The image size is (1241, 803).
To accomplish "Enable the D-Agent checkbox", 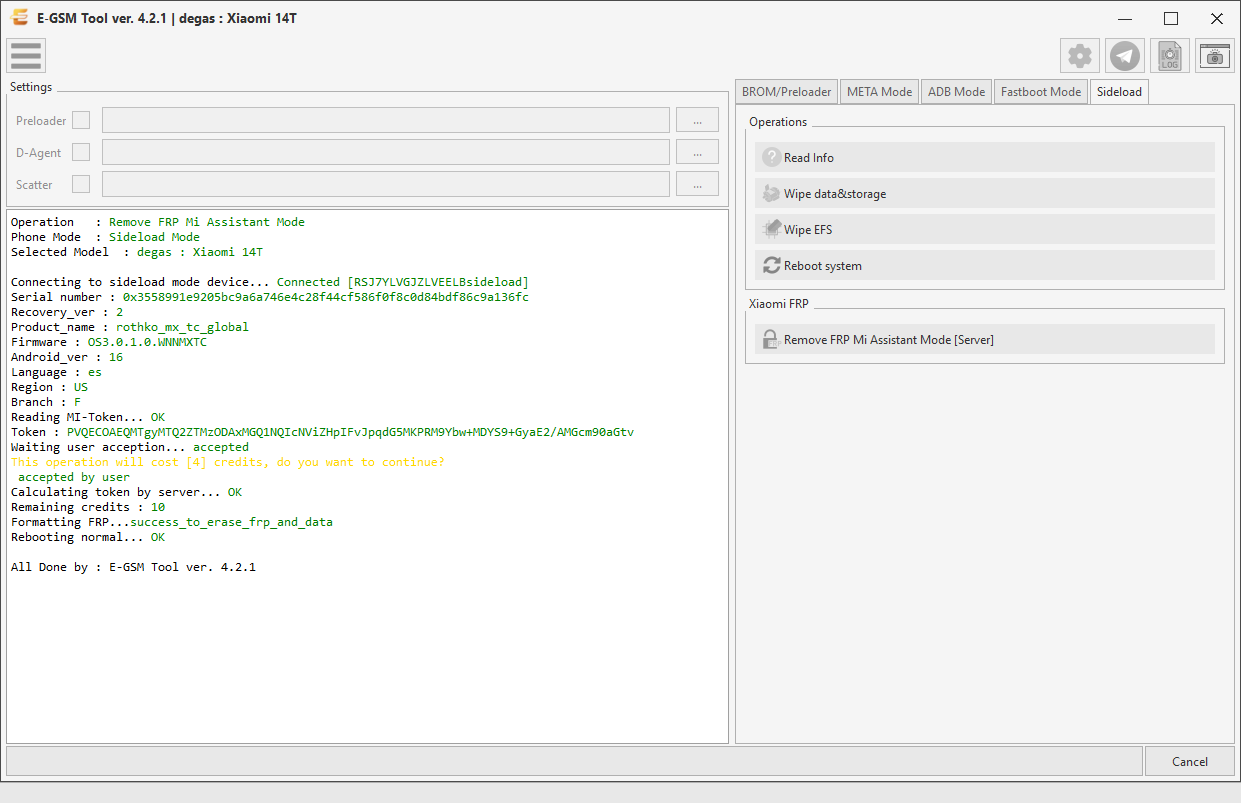I will 81,152.
